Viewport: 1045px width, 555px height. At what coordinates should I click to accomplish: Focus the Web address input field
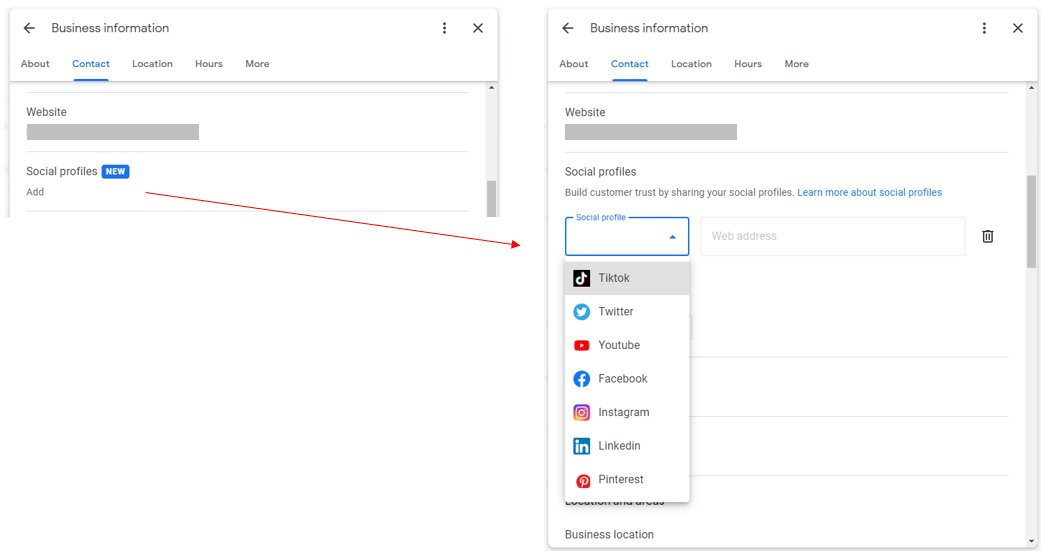(832, 236)
